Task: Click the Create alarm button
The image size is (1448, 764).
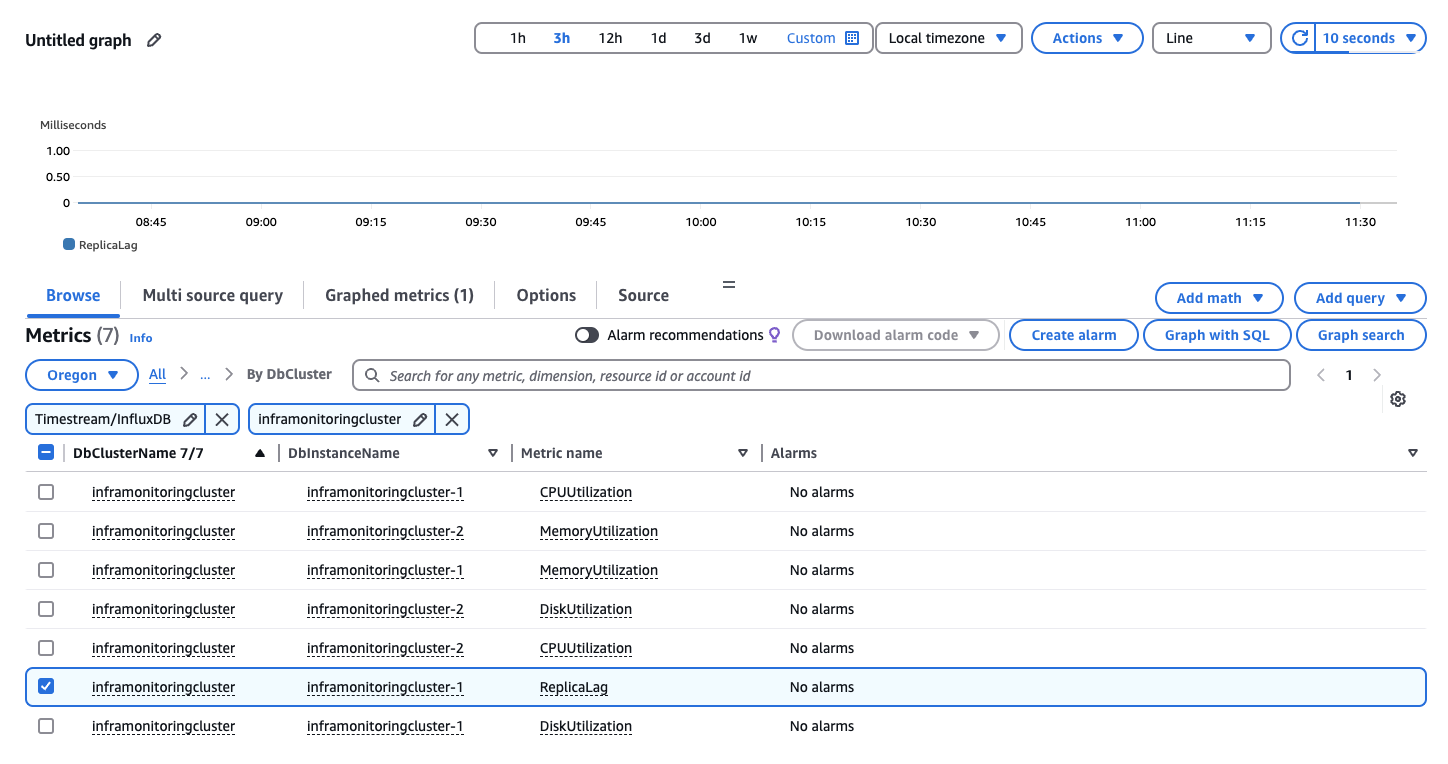Action: click(x=1073, y=334)
